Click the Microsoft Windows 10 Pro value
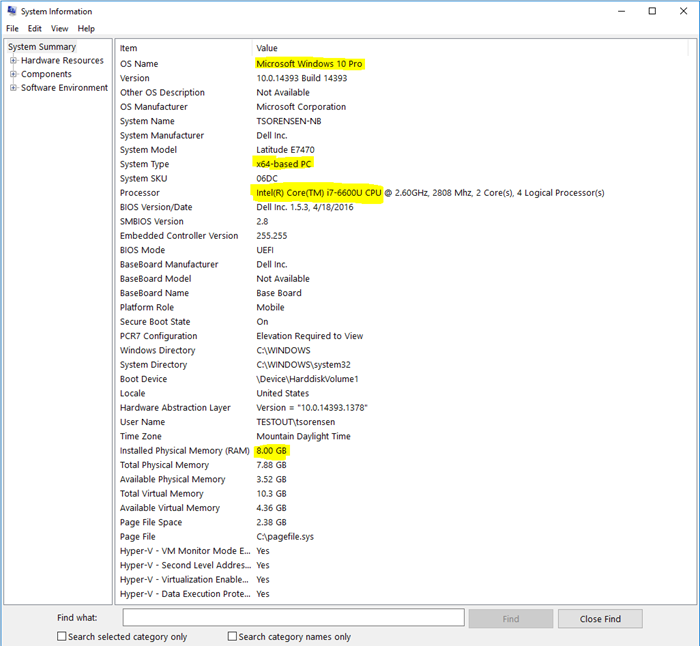 coord(309,64)
